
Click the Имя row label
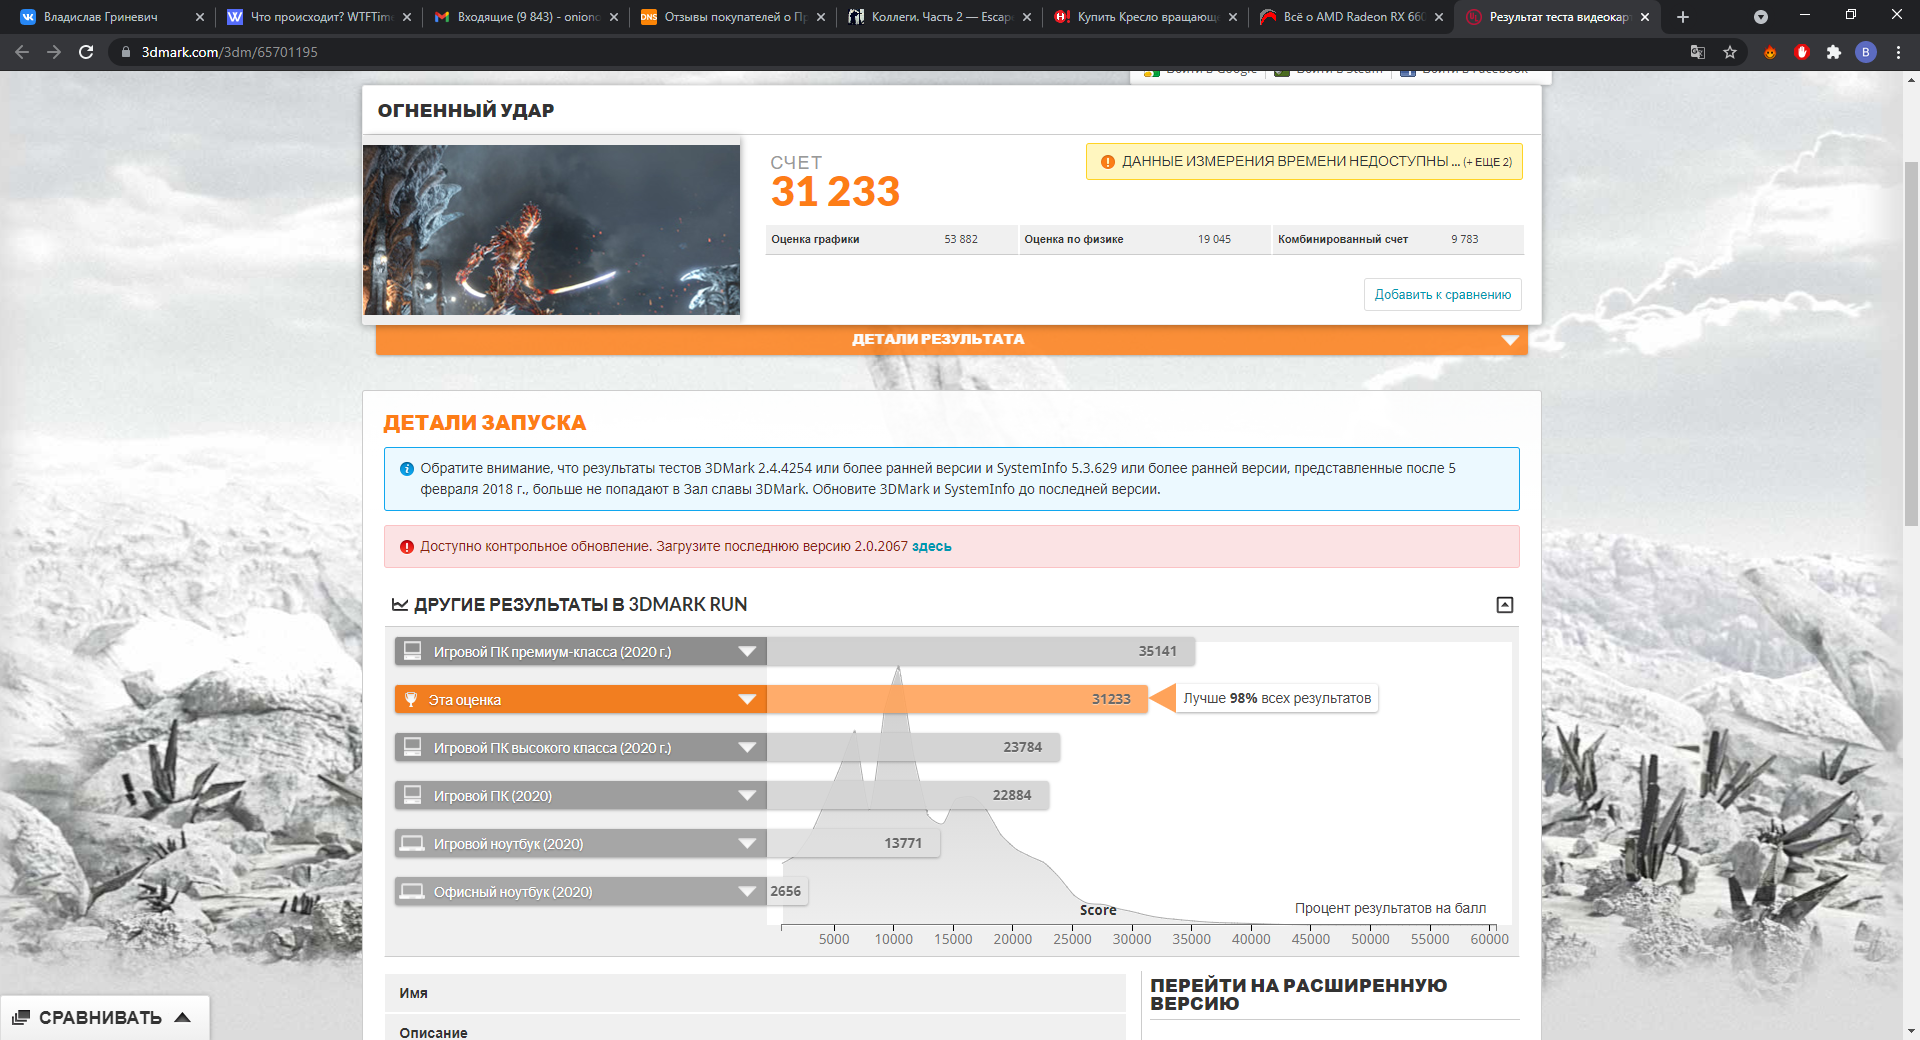coord(413,994)
